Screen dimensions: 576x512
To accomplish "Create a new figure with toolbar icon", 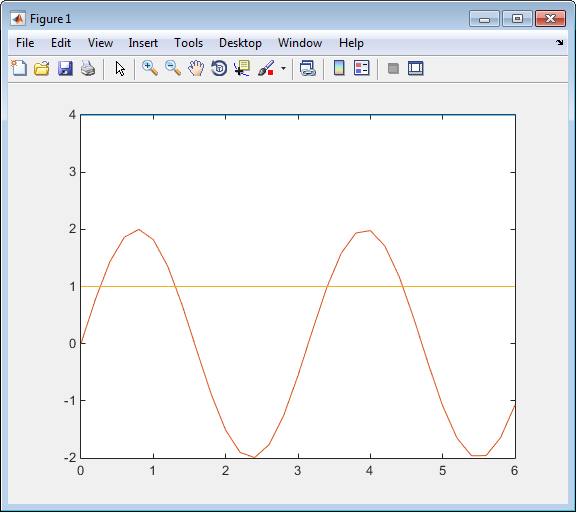I will point(19,68).
